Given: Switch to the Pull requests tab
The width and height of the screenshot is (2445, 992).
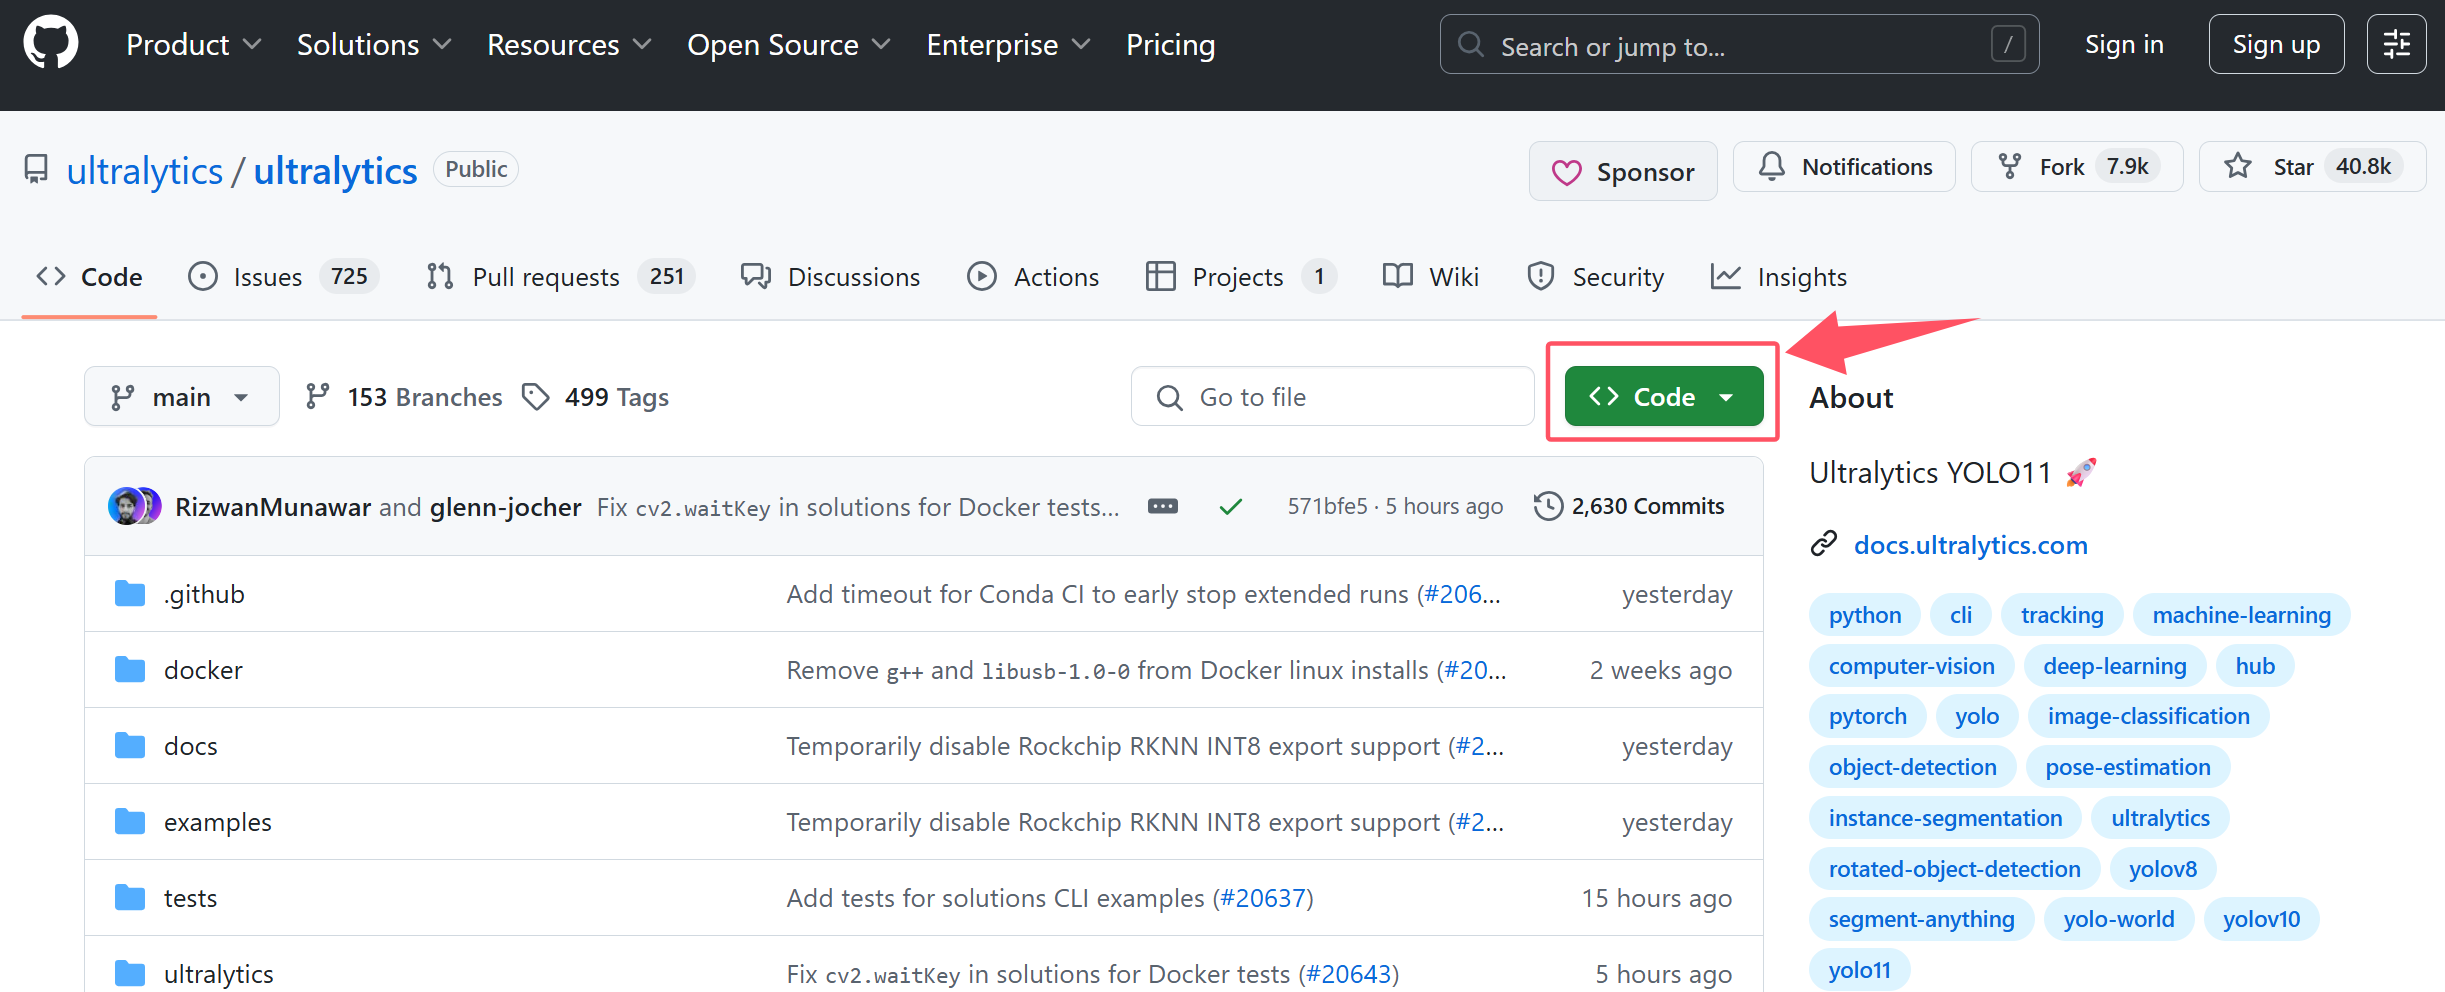Looking at the screenshot, I should 560,277.
